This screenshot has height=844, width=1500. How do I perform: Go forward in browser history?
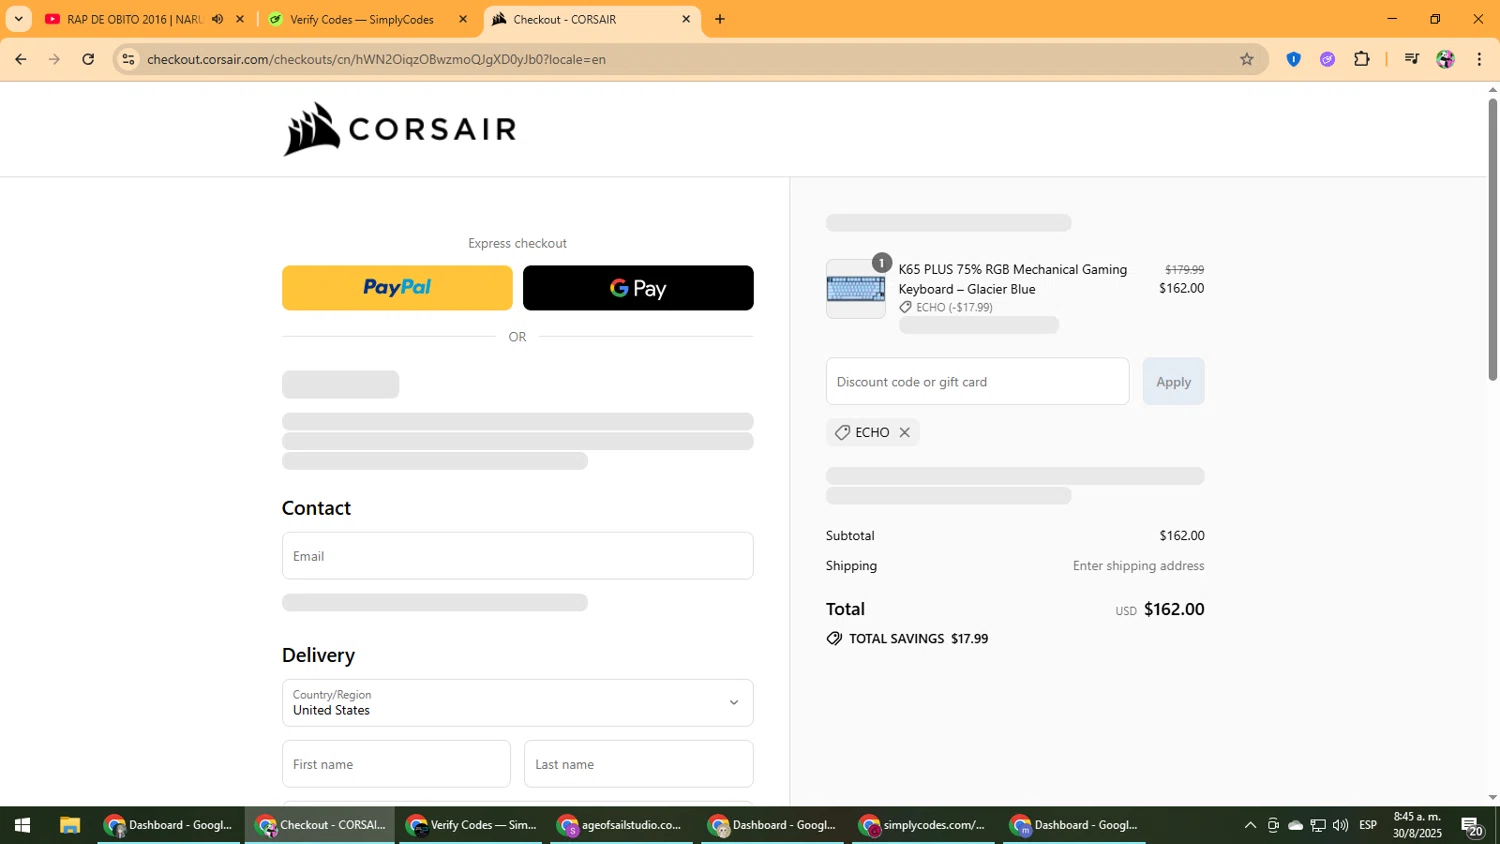[x=54, y=59]
